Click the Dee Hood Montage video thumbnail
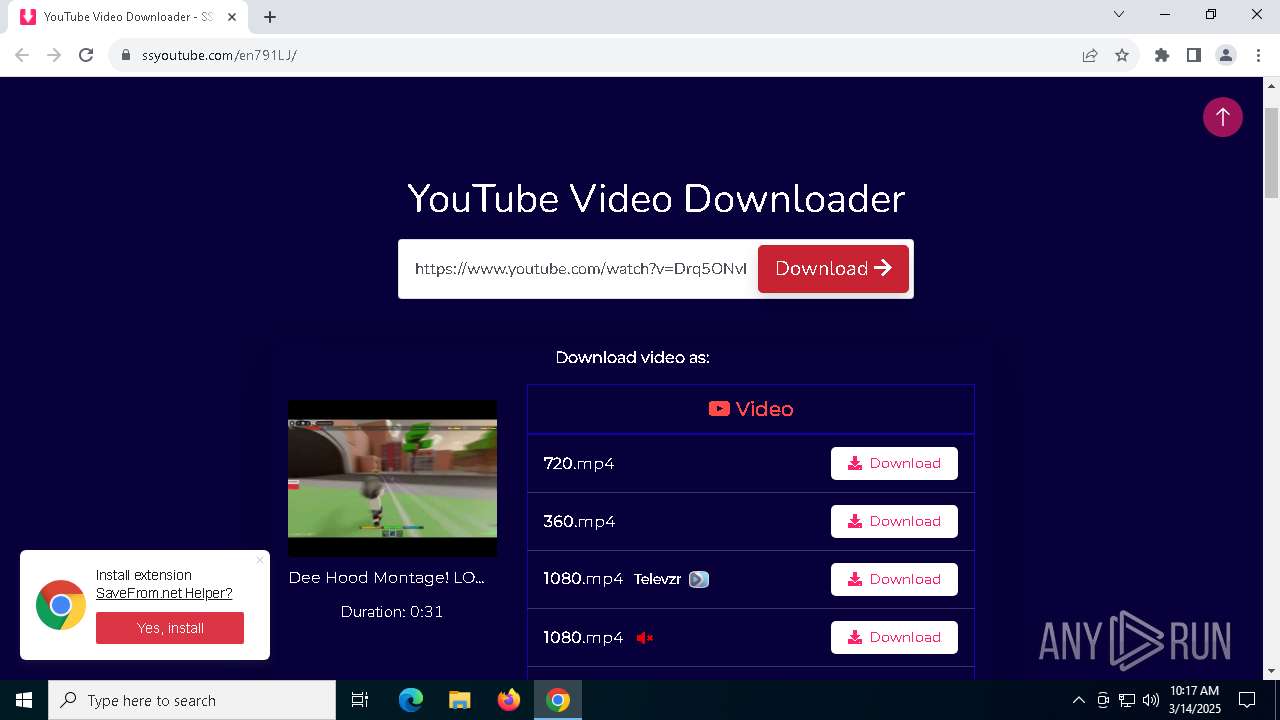1280x720 pixels. (x=392, y=478)
